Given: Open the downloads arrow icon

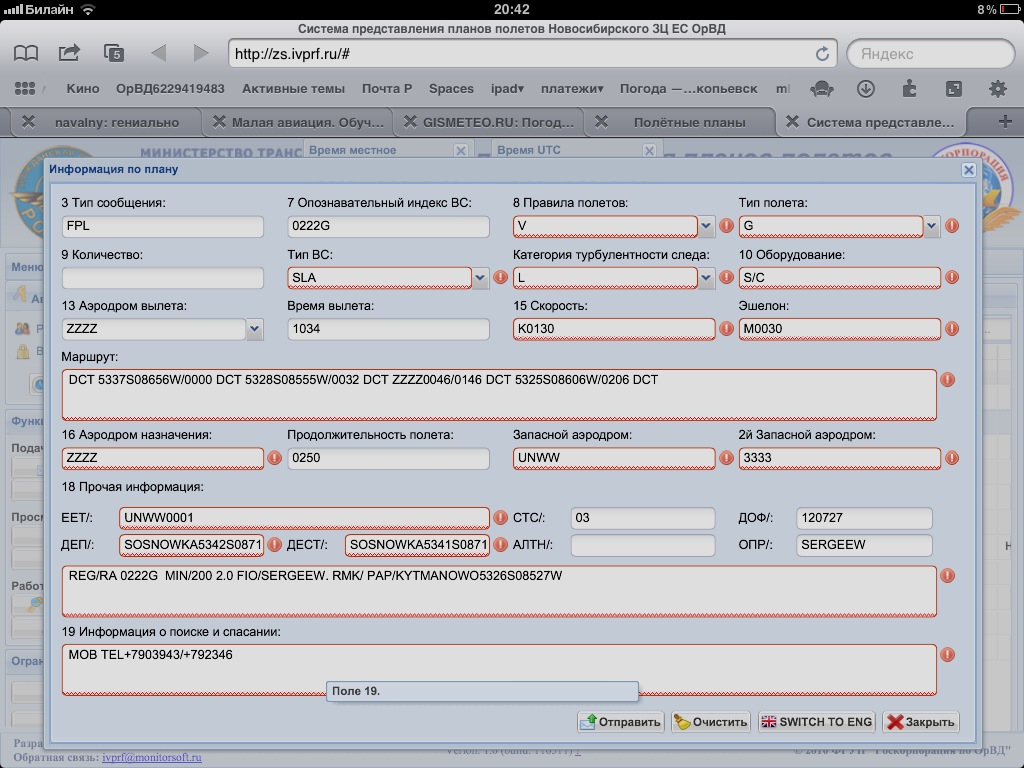Looking at the screenshot, I should (x=865, y=88).
